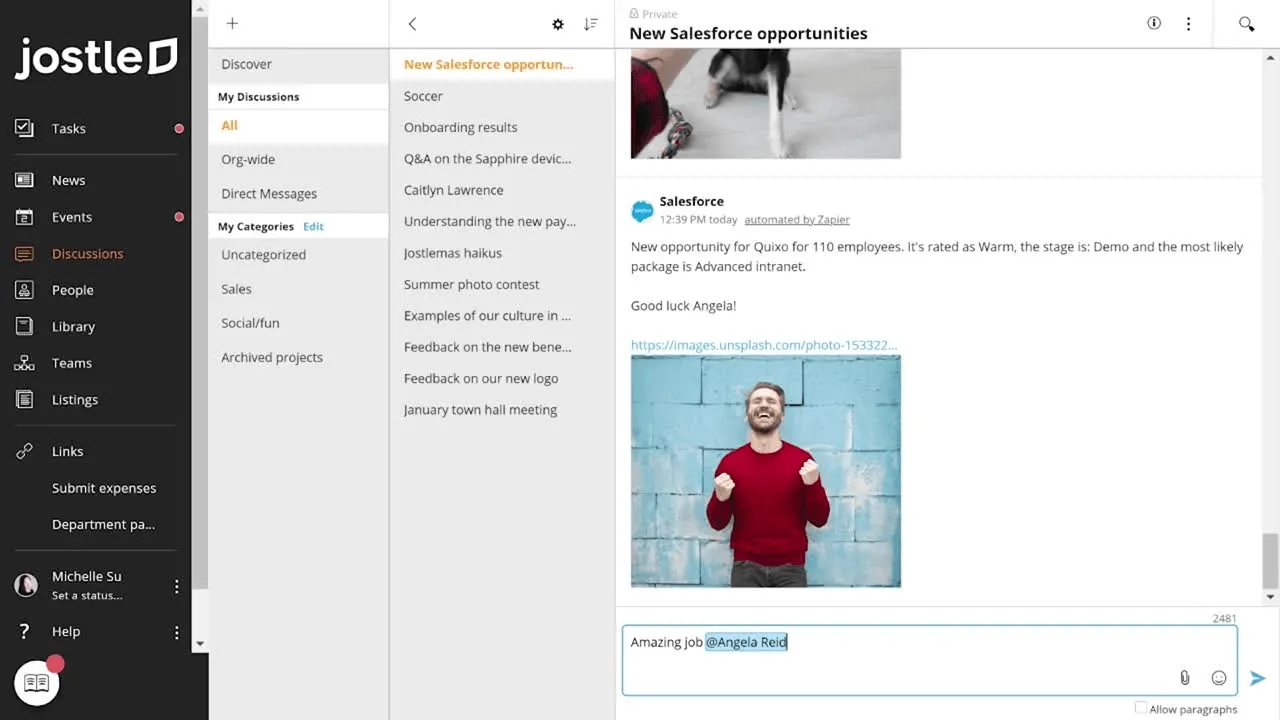Open the laughing man image thumbnail
This screenshot has width=1280, height=720.
point(766,471)
